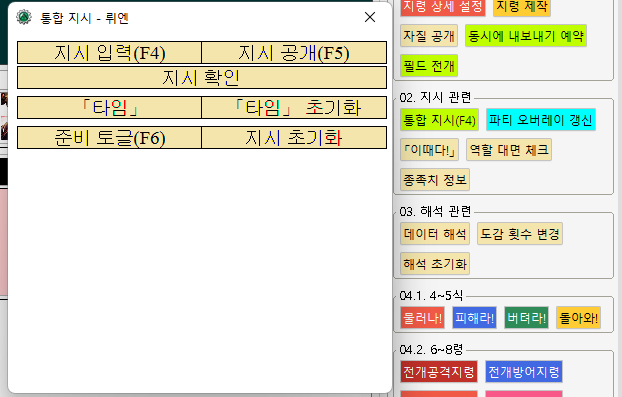Open 통합 지시(F4) green button
This screenshot has width=622, height=397.
pos(440,120)
